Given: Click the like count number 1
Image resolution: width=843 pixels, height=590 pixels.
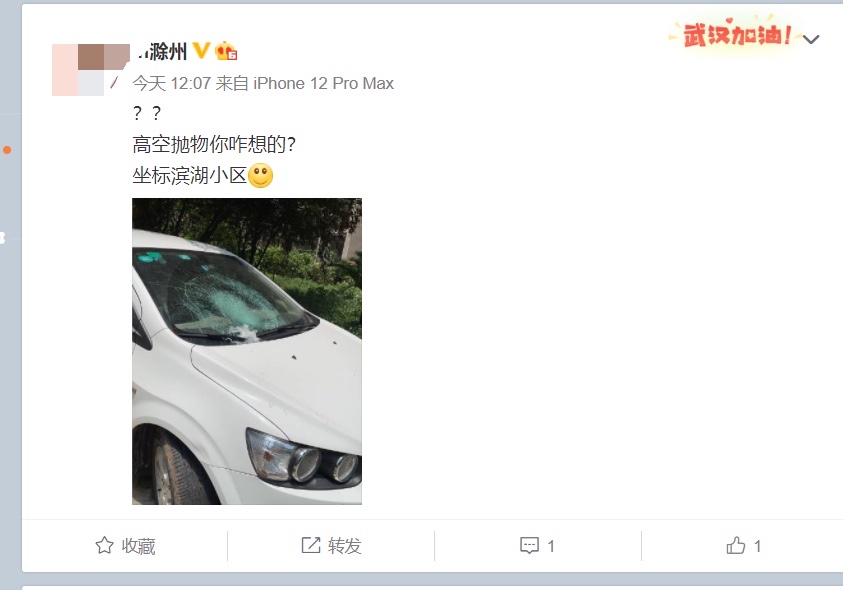Looking at the screenshot, I should coord(757,546).
